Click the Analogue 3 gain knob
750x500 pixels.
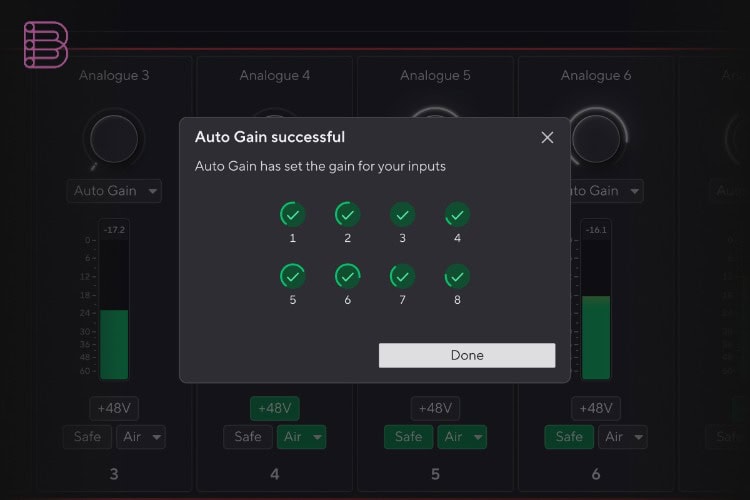[114, 139]
